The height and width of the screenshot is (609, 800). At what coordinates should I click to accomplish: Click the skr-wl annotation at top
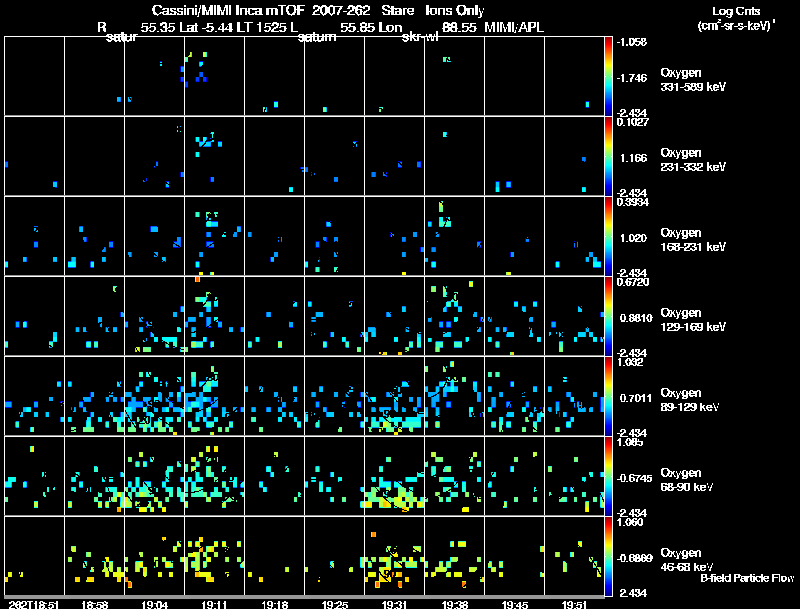click(x=420, y=37)
